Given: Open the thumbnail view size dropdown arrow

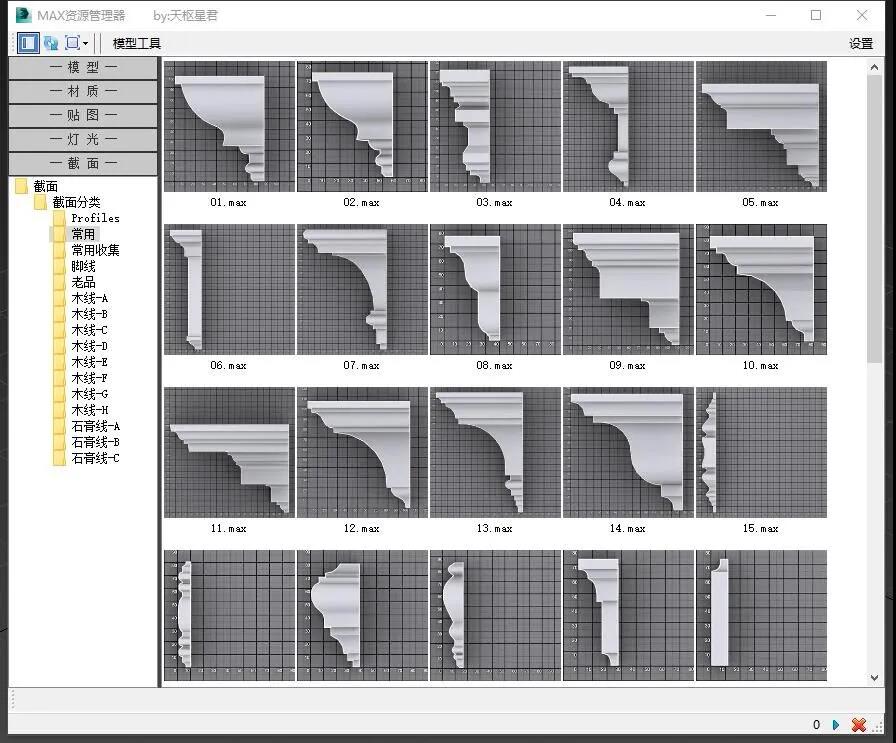Looking at the screenshot, I should coord(86,43).
